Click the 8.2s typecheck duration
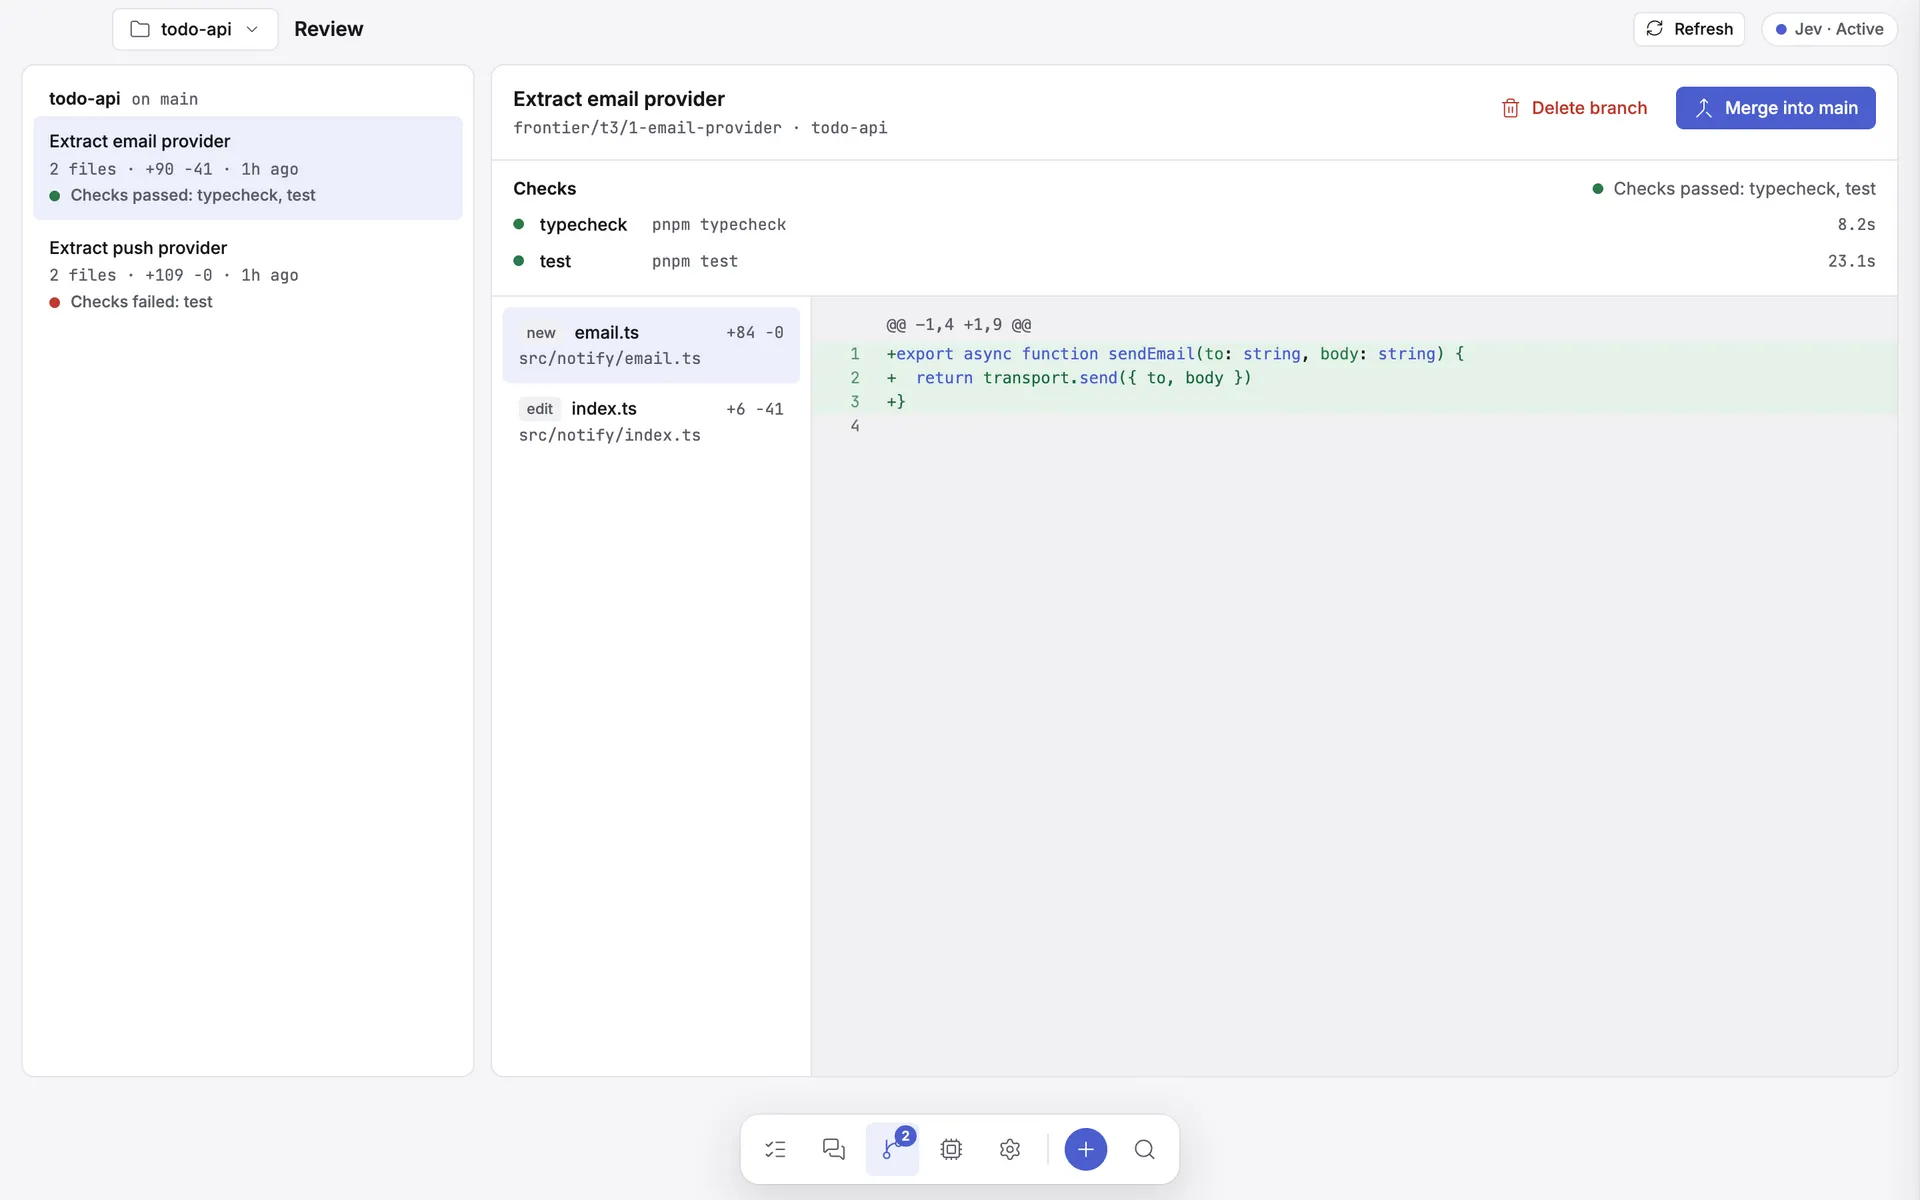 pyautogui.click(x=1856, y=224)
